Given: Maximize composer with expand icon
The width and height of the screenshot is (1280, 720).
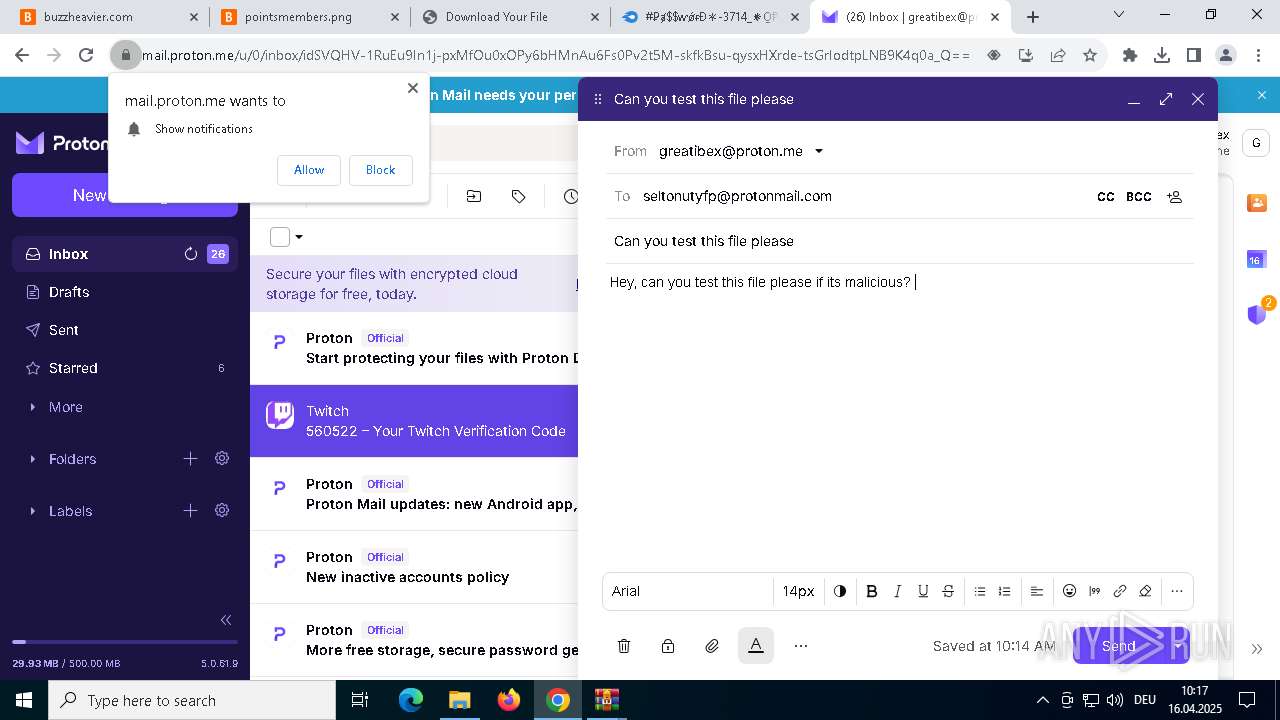Looking at the screenshot, I should point(1166,99).
